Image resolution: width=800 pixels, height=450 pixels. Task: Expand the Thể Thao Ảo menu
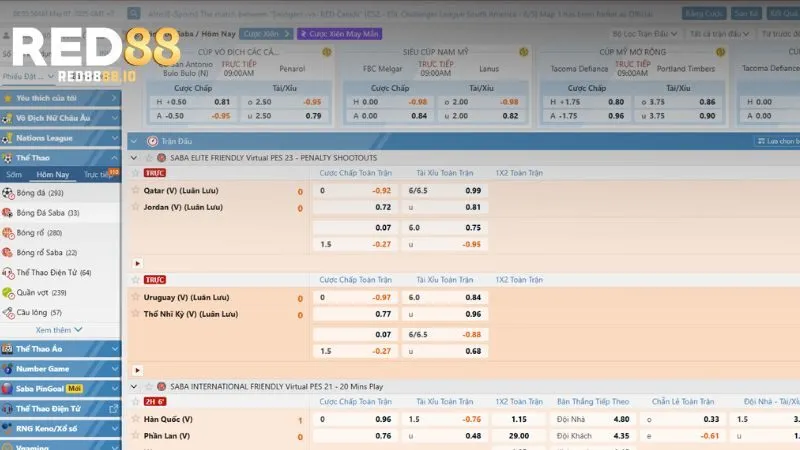click(x=61, y=348)
